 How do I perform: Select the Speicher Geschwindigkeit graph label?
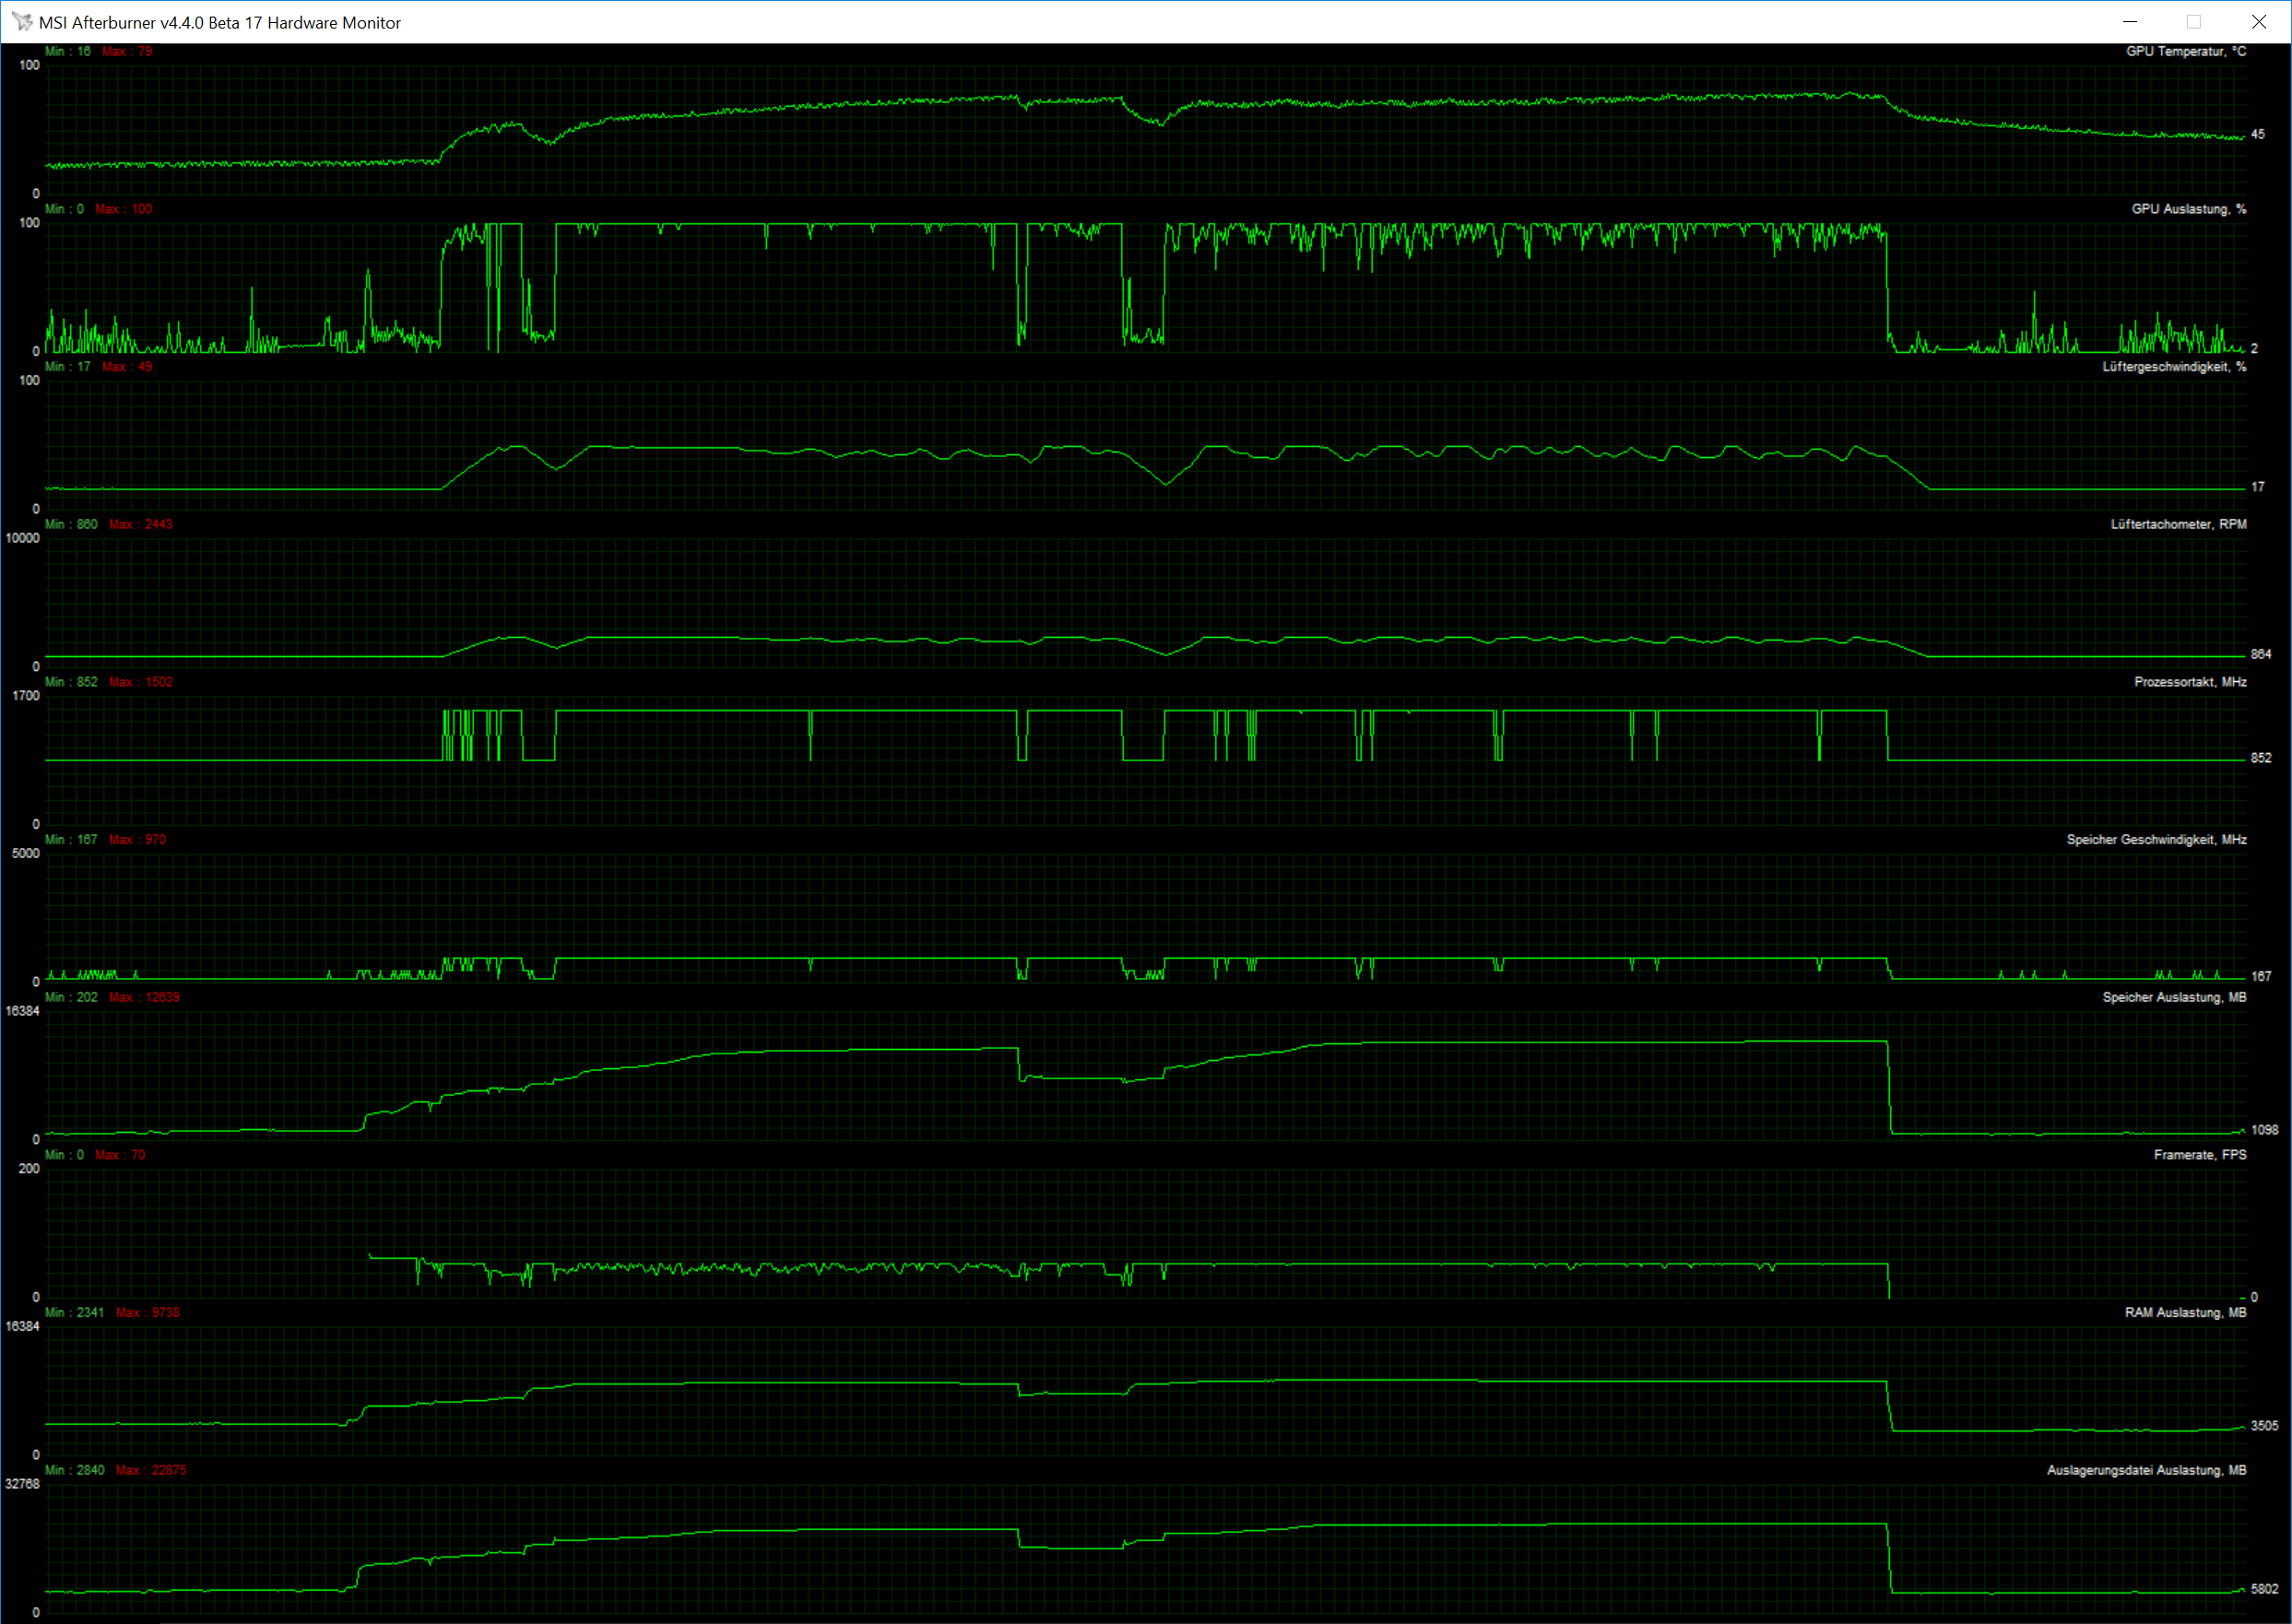pos(2156,840)
